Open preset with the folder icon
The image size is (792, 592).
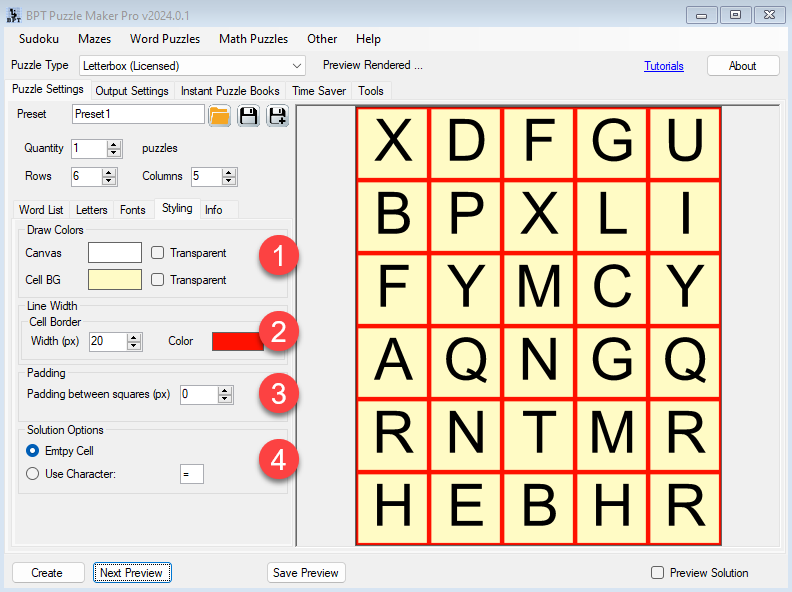click(220, 116)
